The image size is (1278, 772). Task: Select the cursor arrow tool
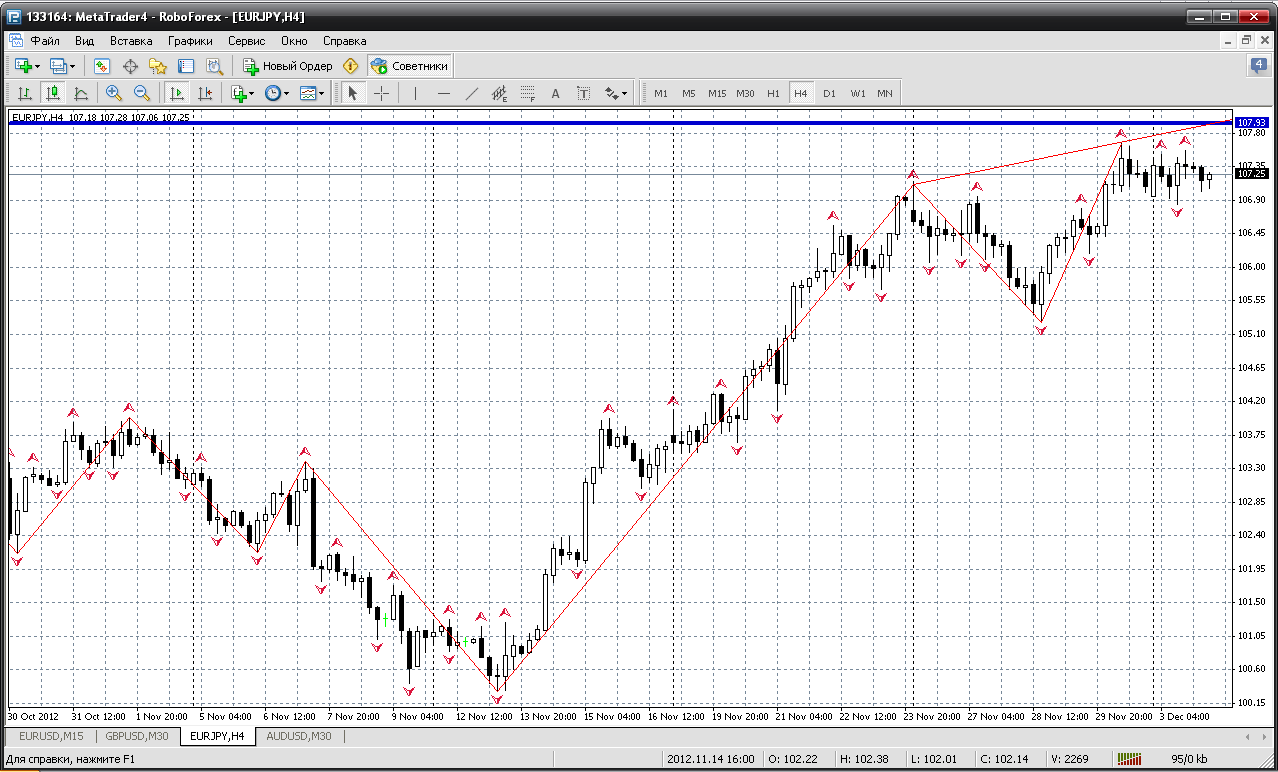click(x=352, y=93)
